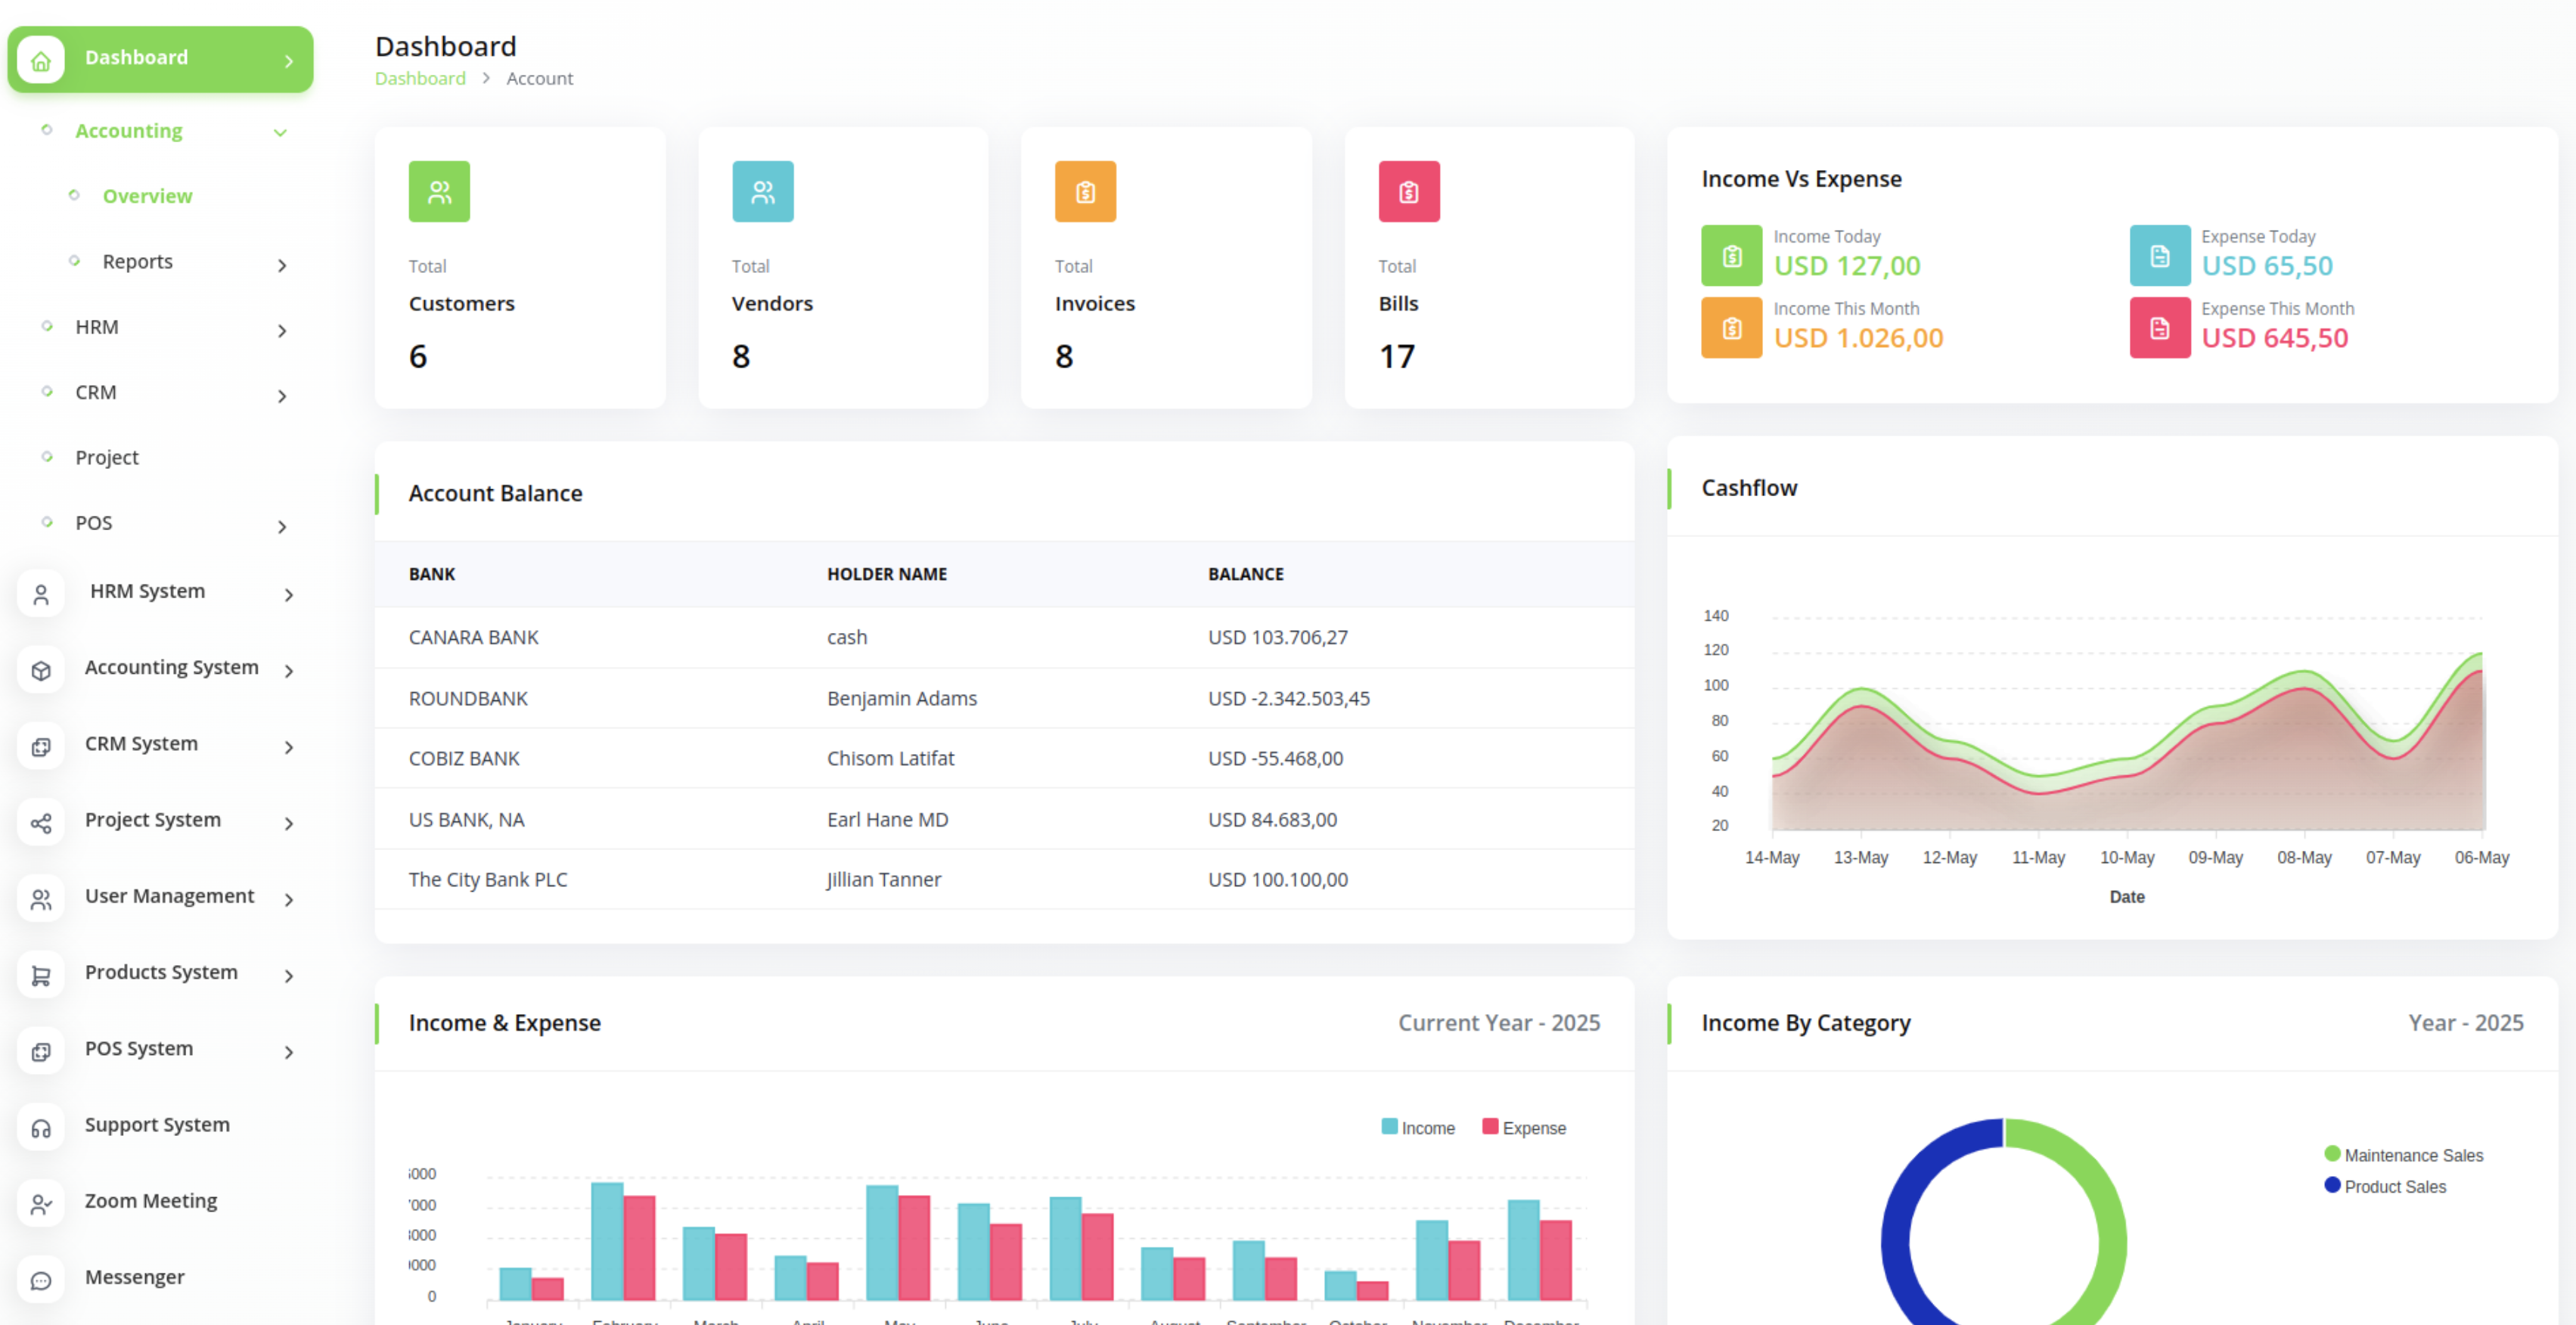The height and width of the screenshot is (1325, 2576).
Task: Toggle the Expense legend in bar chart
Action: [1524, 1128]
